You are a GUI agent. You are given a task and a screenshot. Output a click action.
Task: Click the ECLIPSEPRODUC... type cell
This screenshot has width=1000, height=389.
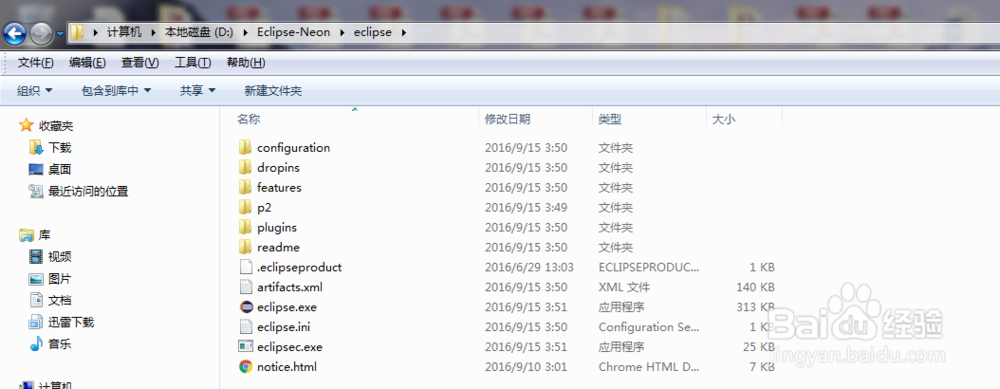coord(649,267)
